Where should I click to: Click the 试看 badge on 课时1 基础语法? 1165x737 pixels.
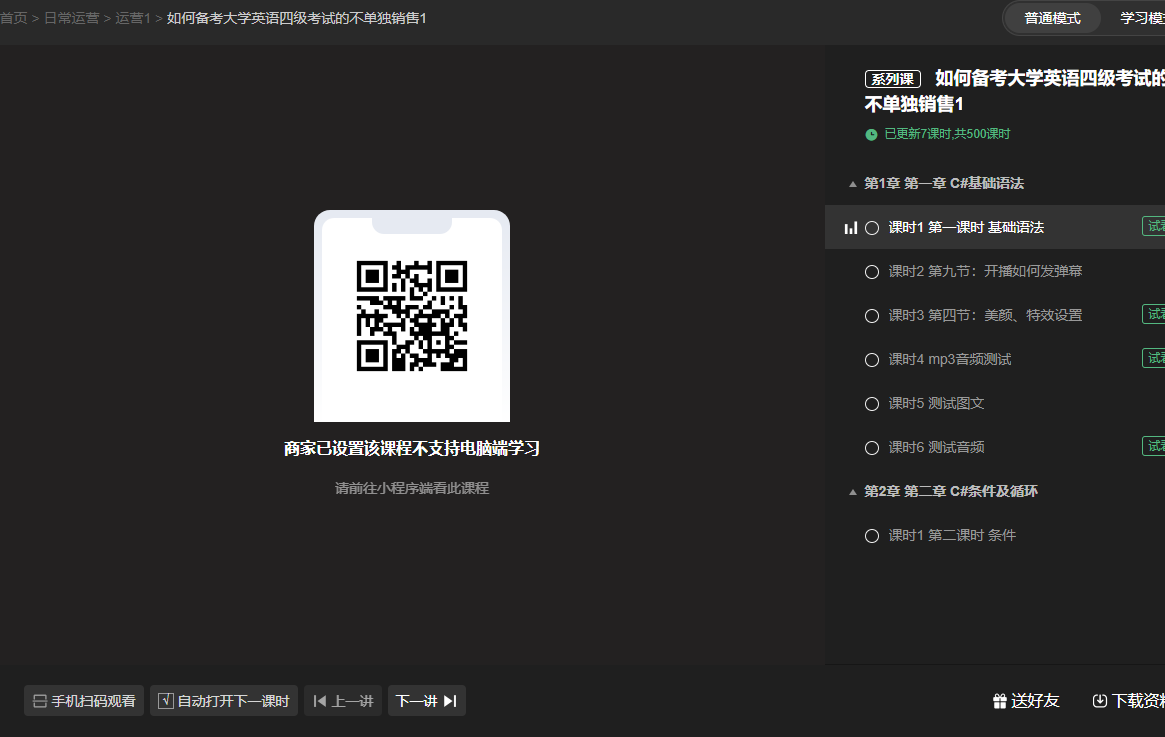point(1154,227)
